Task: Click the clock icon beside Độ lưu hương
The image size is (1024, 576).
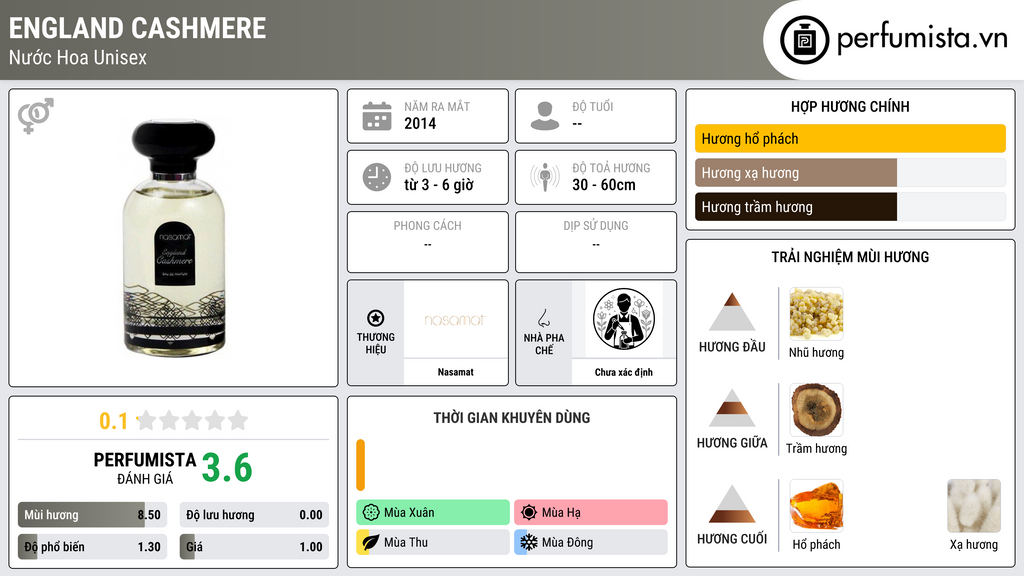Action: click(x=377, y=177)
